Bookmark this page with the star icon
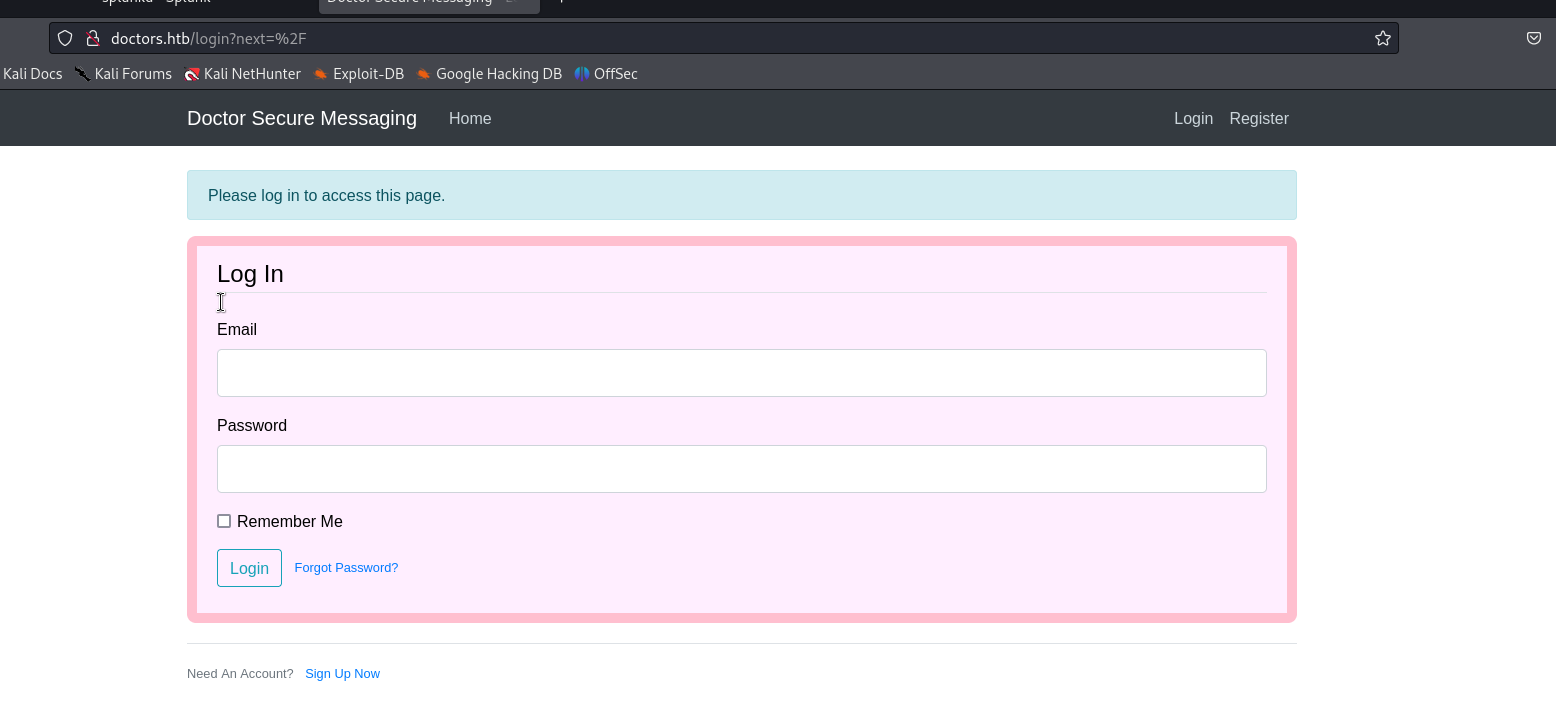The image size is (1556, 709). pos(1382,39)
